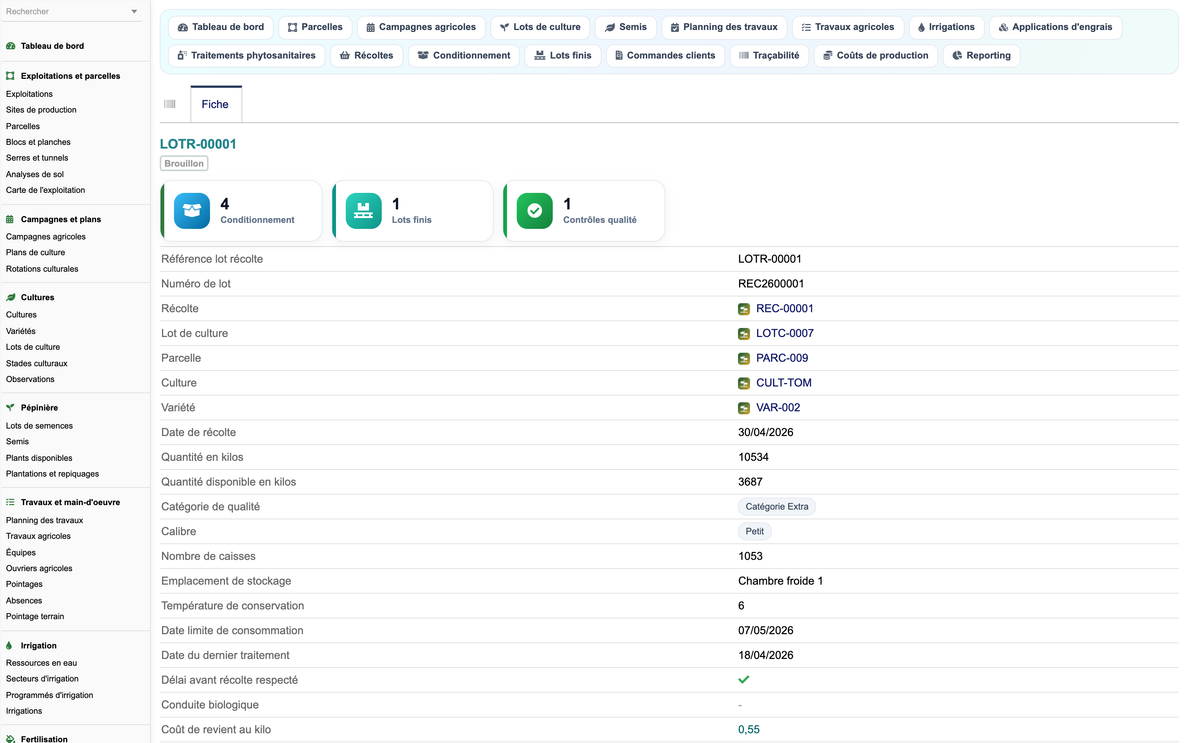This screenshot has height=743, width=1200.
Task: Click the Travaux et main-d'oeuvre list icon
Action: (x=10, y=502)
